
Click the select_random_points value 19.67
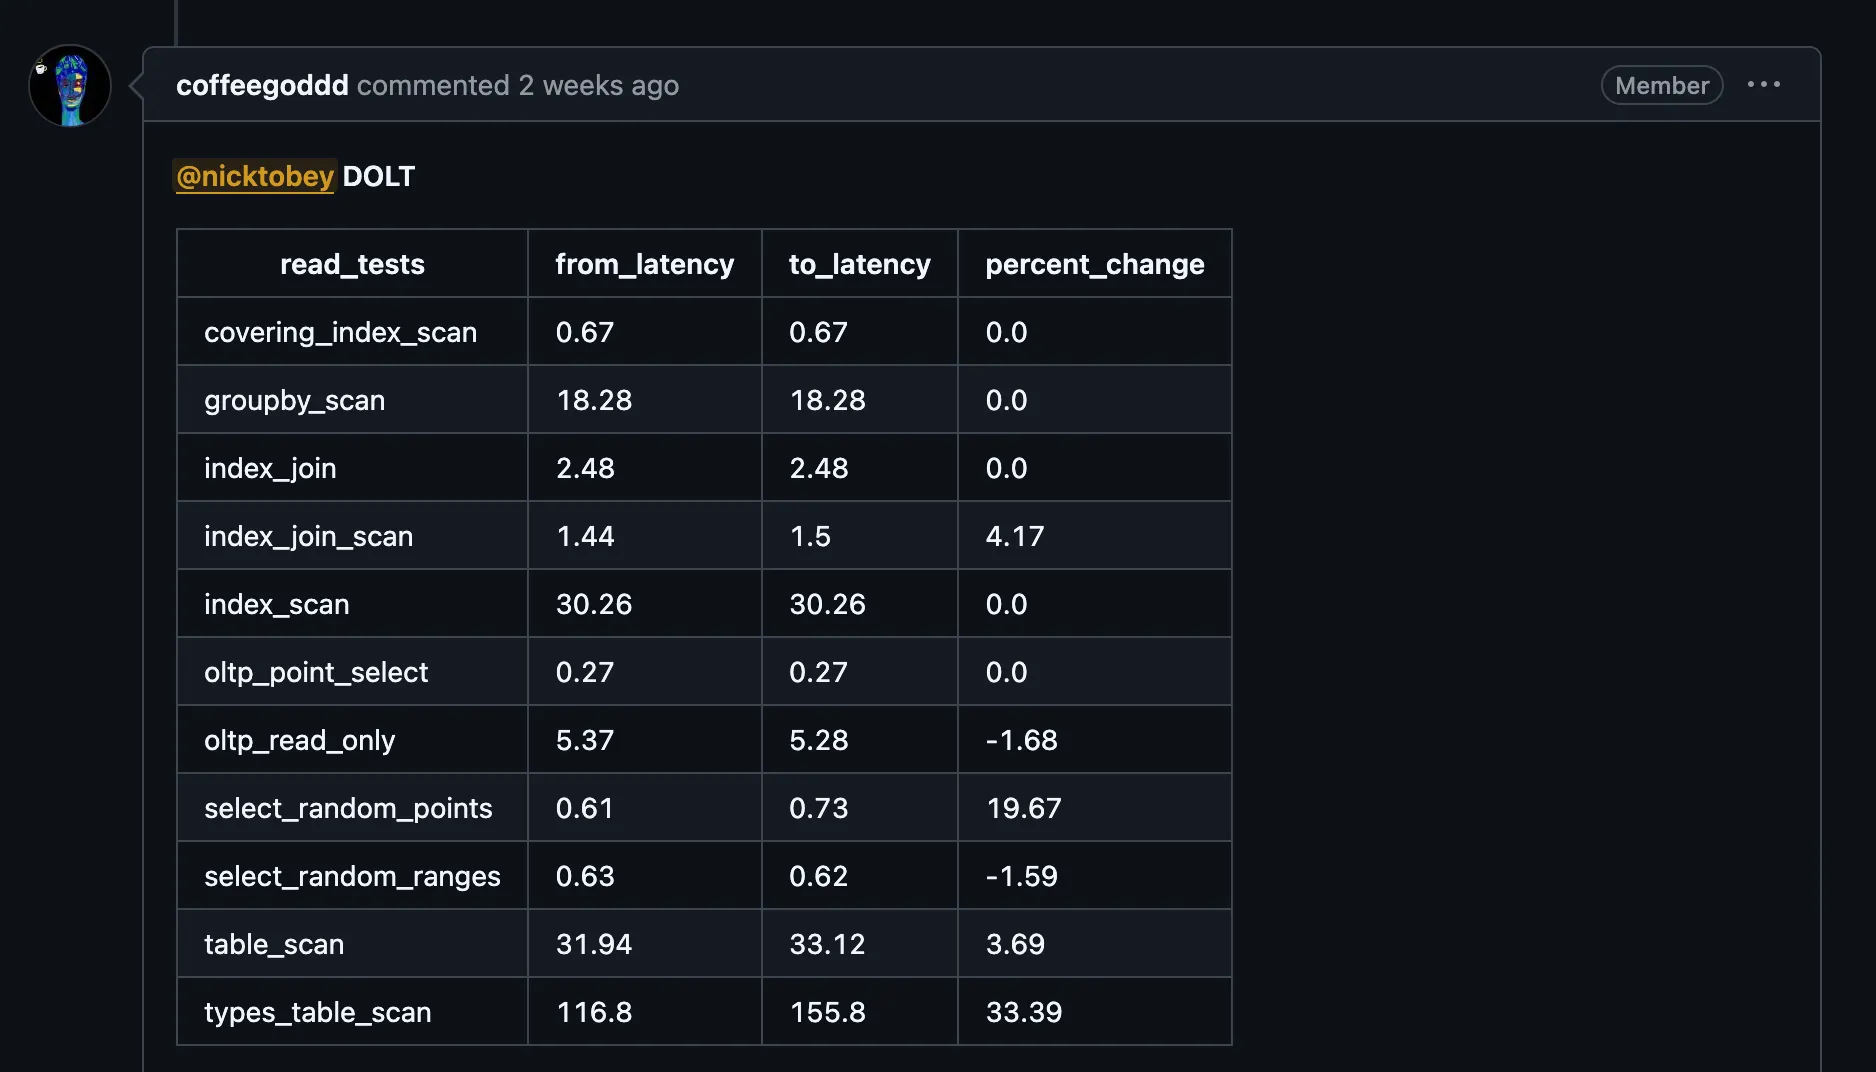click(1023, 808)
